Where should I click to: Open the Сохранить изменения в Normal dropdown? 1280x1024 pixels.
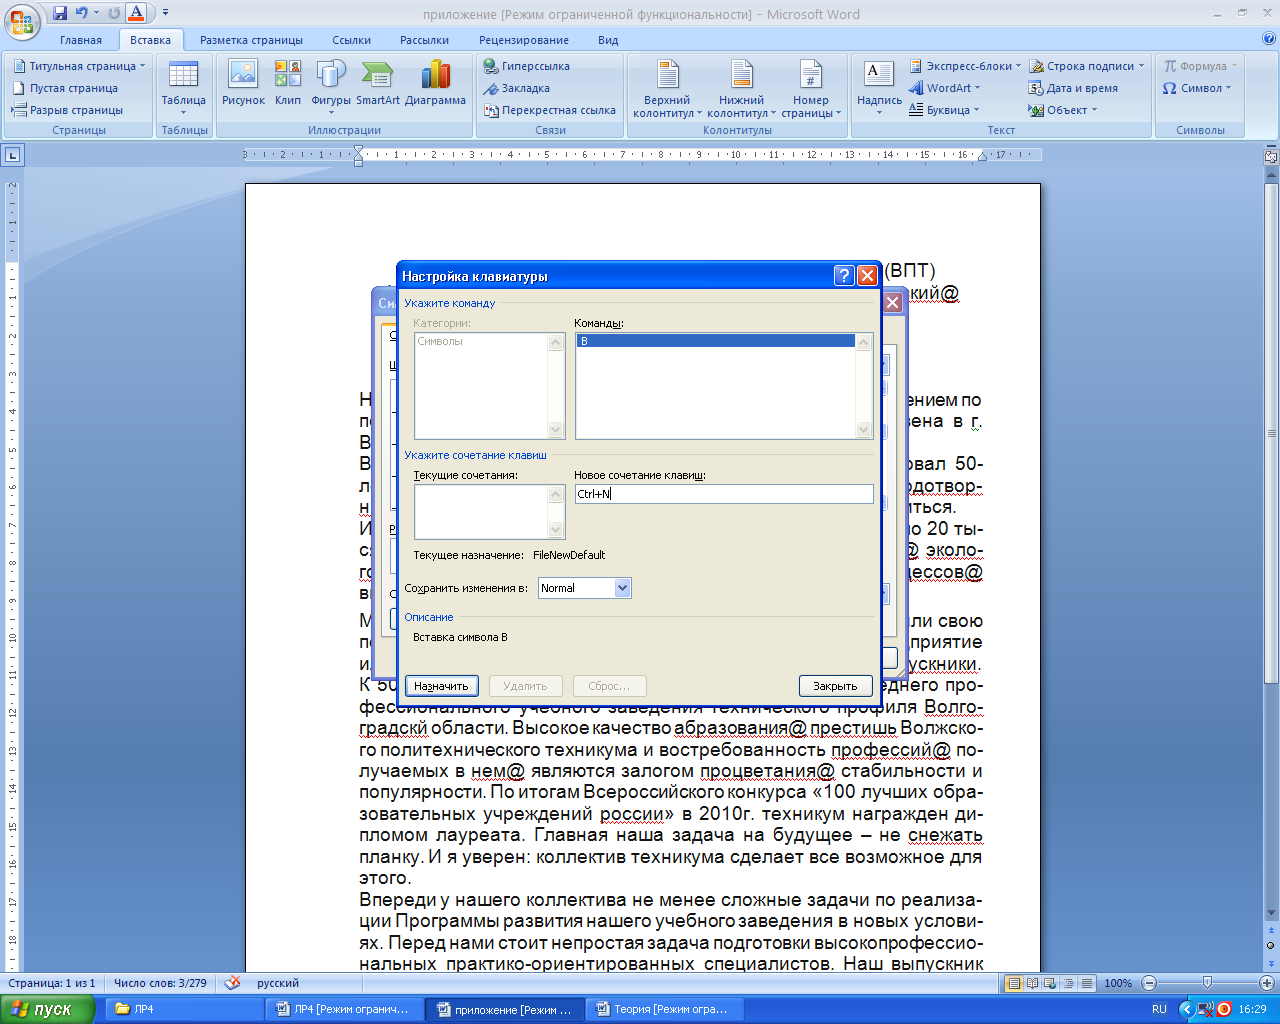click(x=622, y=588)
